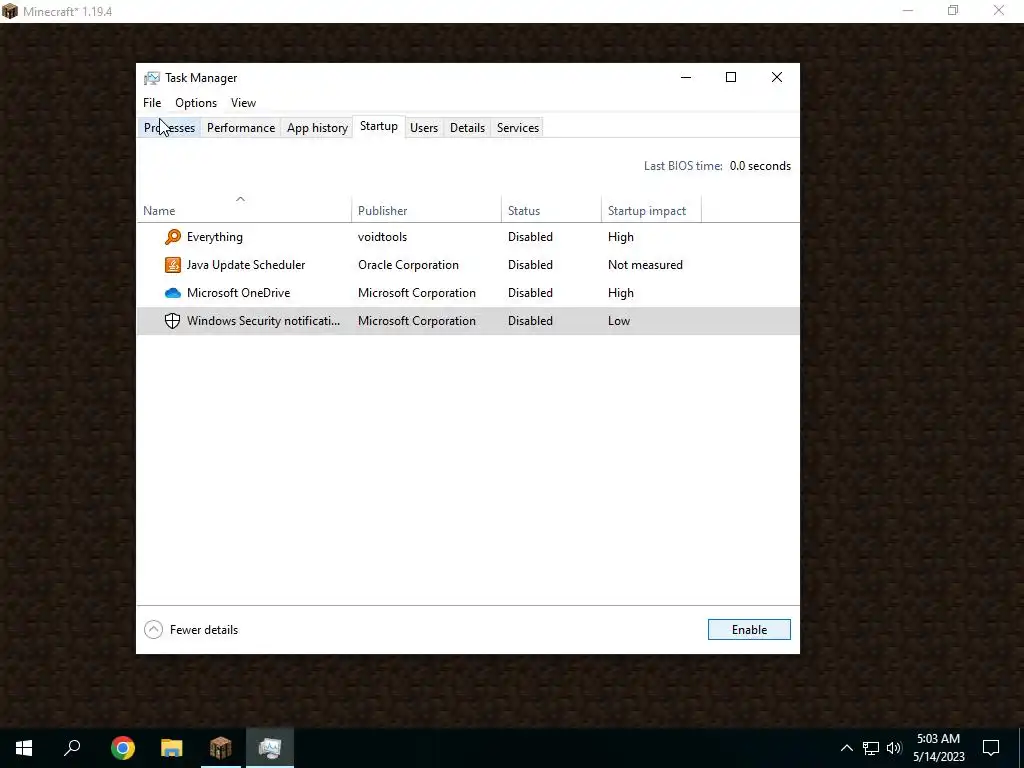Select the Everything startup row name
The width and height of the screenshot is (1024, 768).
pyautogui.click(x=215, y=236)
